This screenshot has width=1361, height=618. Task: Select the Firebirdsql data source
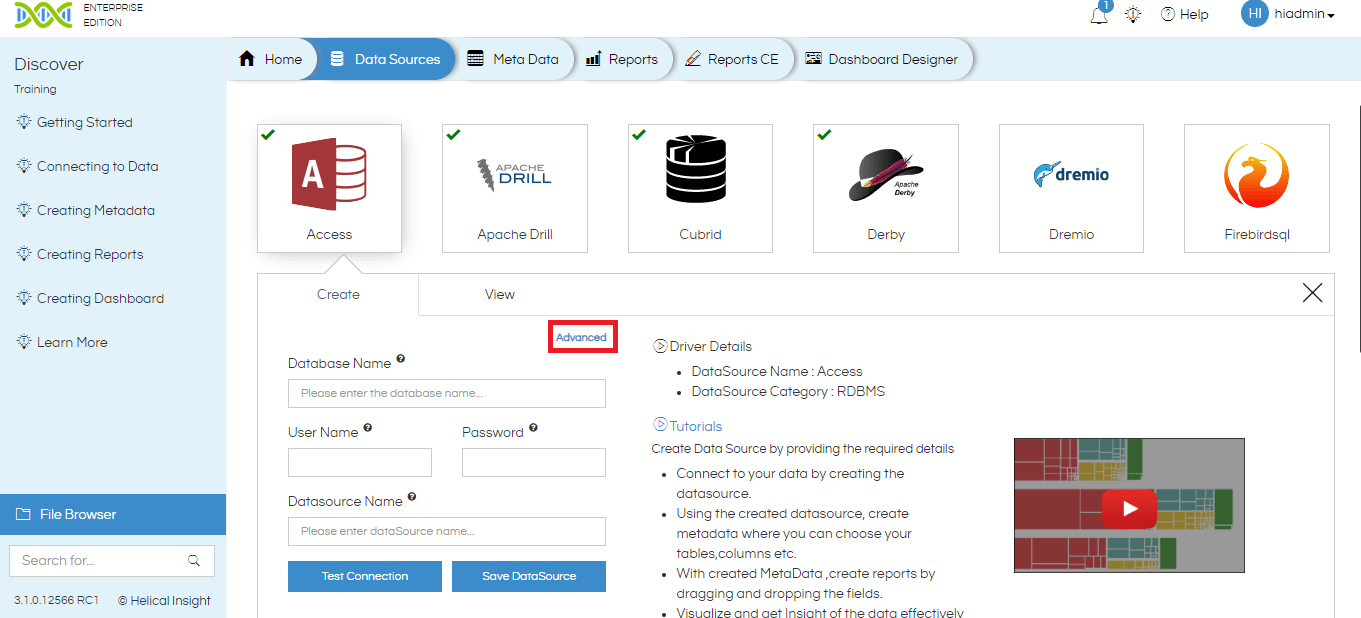coord(1257,188)
